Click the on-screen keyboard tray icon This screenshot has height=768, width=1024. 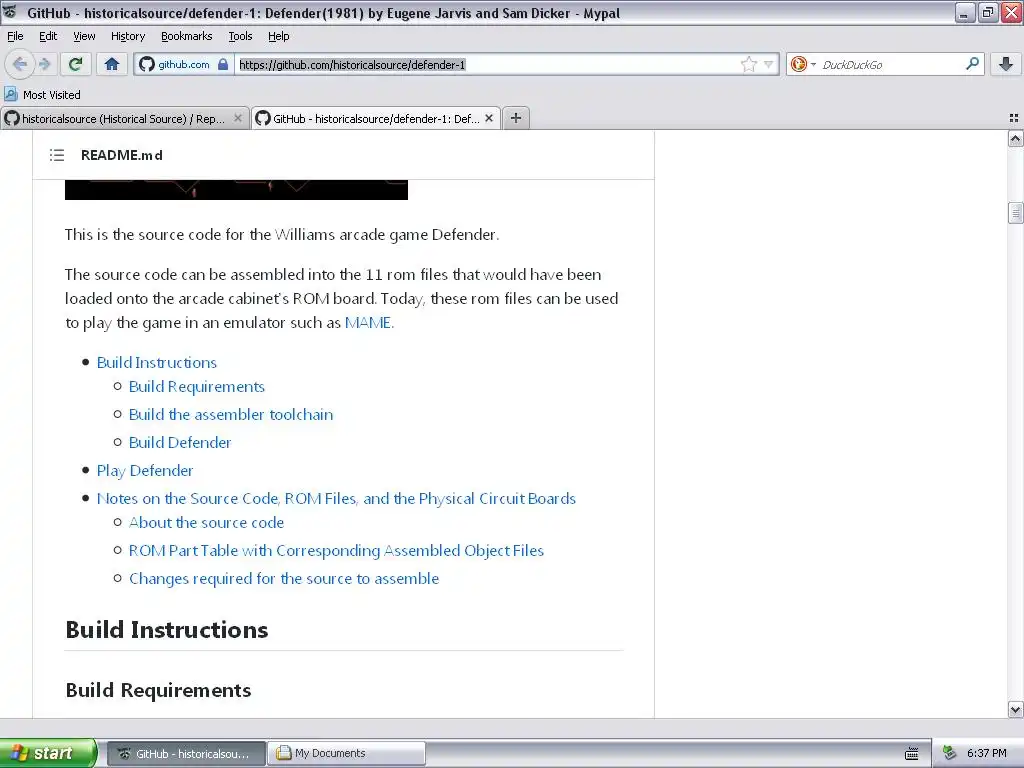[x=912, y=754]
